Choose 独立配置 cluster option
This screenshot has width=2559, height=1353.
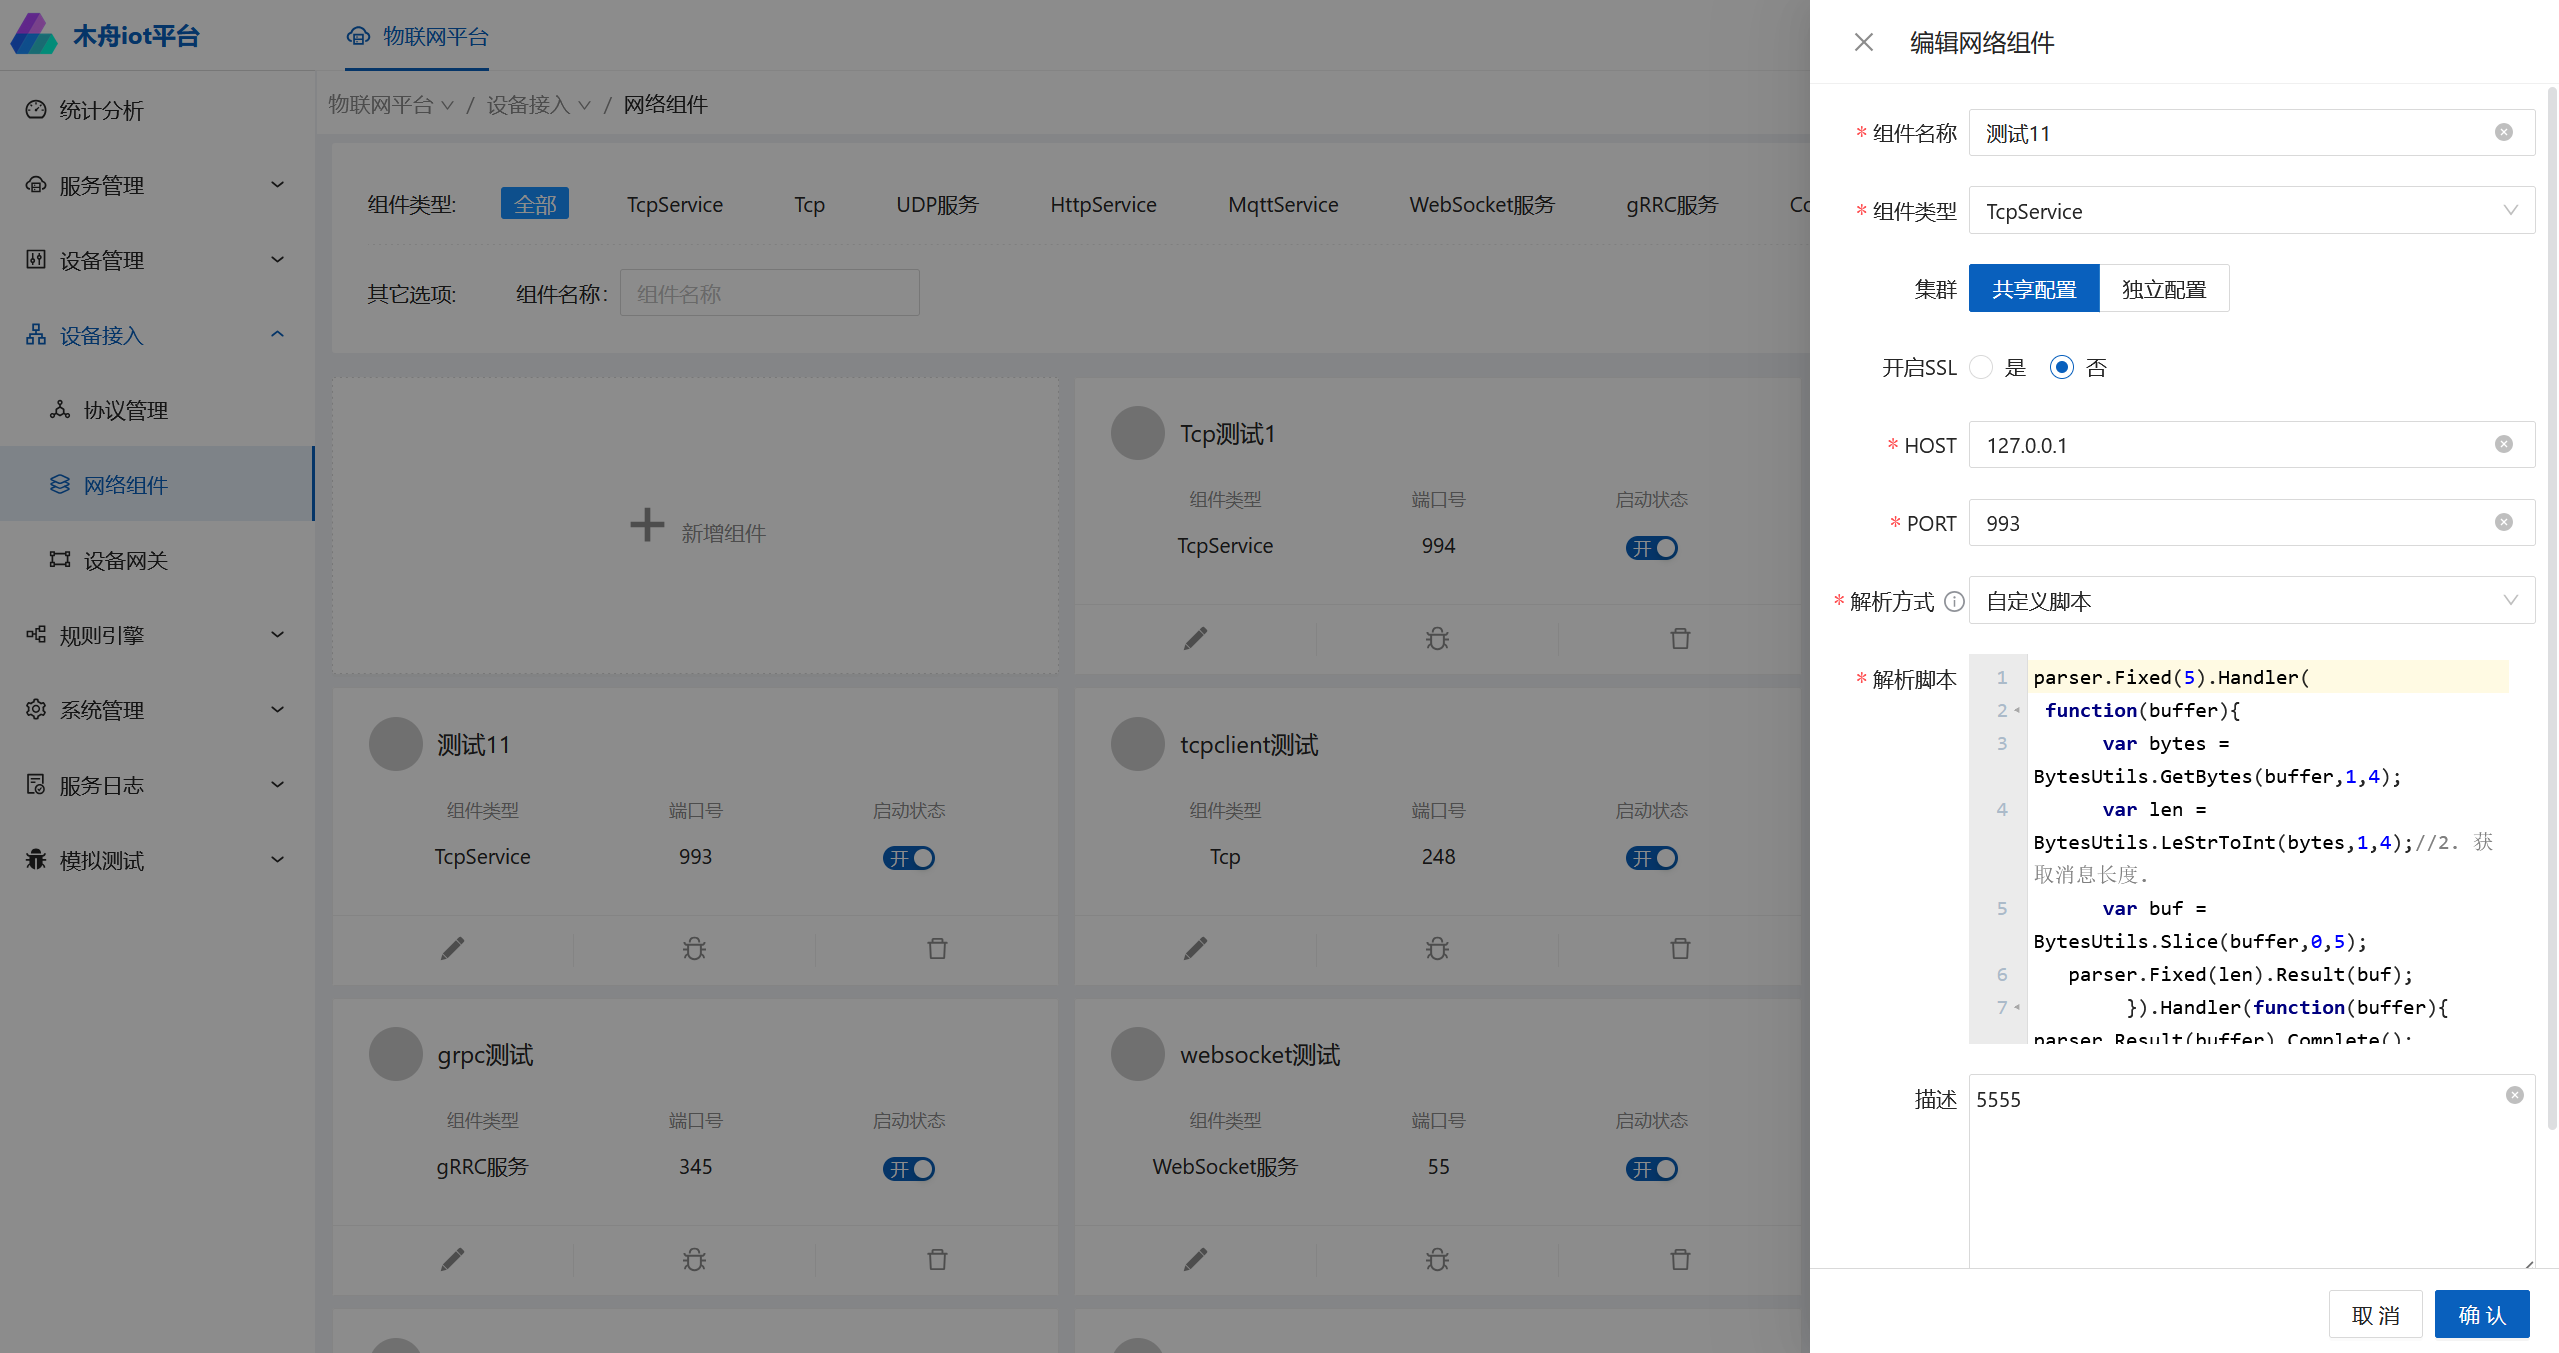(2164, 289)
